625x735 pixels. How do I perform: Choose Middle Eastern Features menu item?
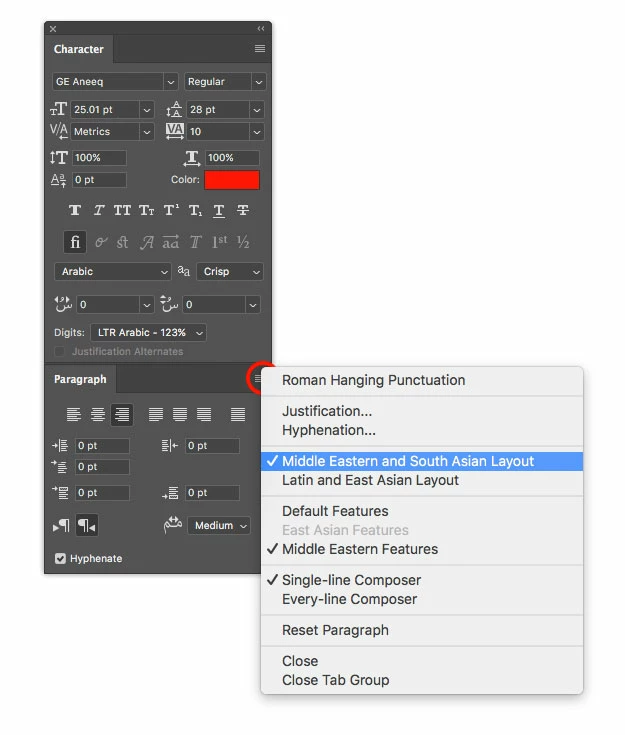click(x=422, y=549)
